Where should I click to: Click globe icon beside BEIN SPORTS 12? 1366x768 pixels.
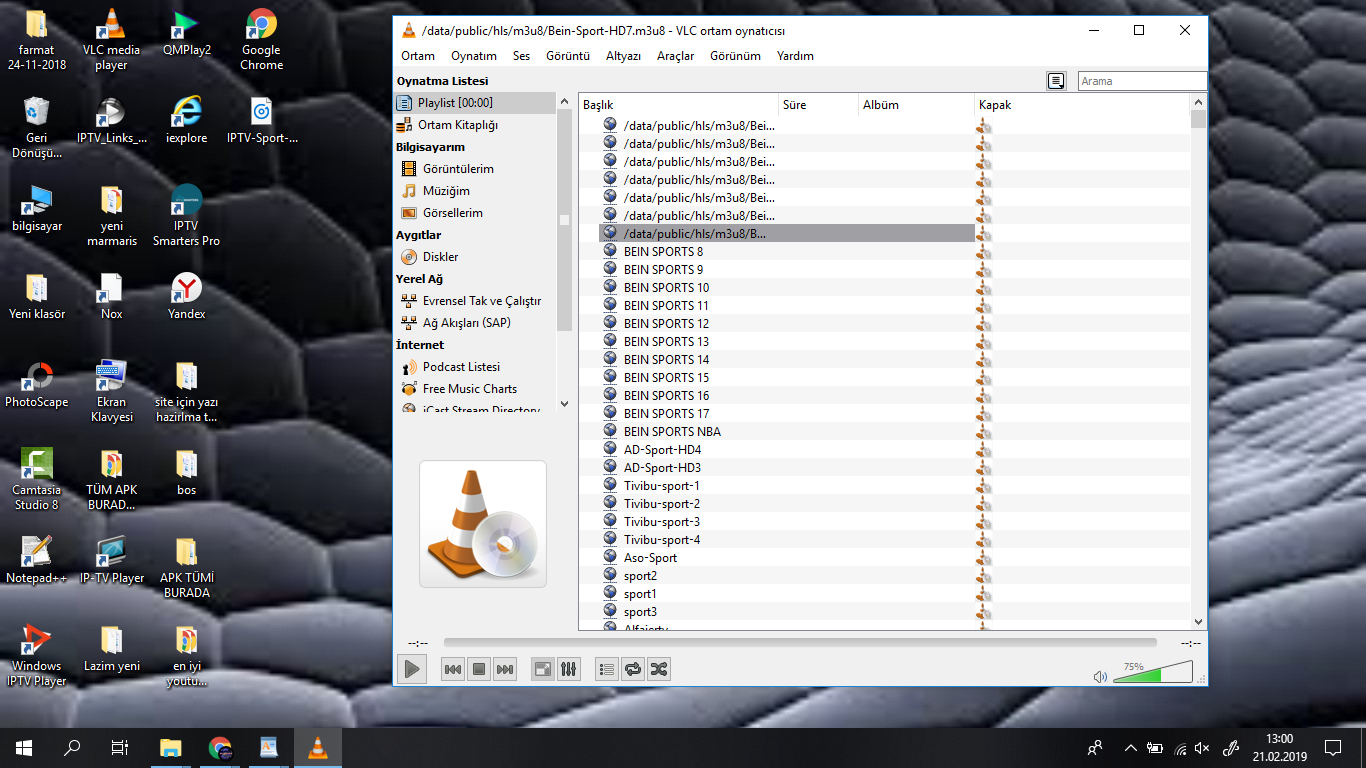pos(610,324)
